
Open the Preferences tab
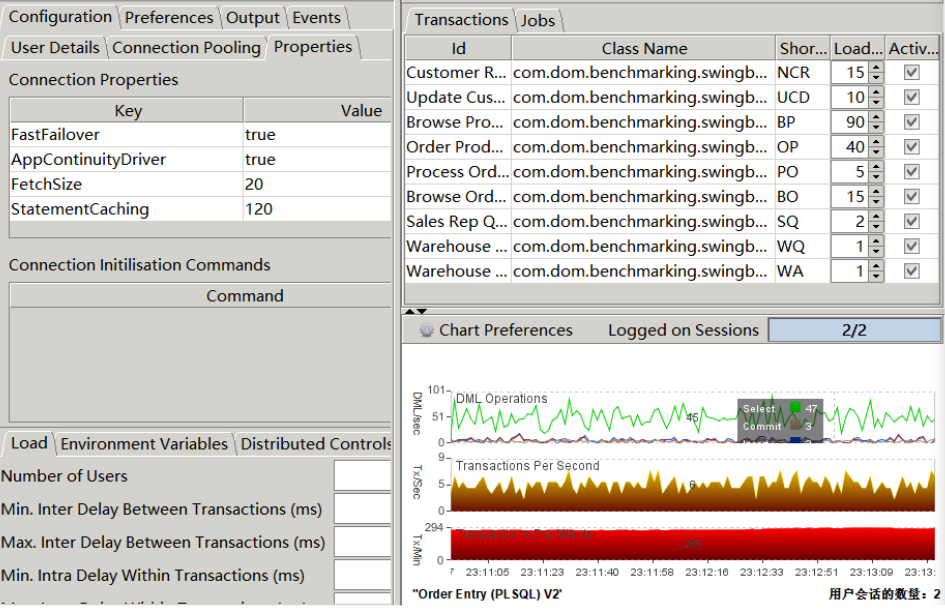pyautogui.click(x=169, y=18)
